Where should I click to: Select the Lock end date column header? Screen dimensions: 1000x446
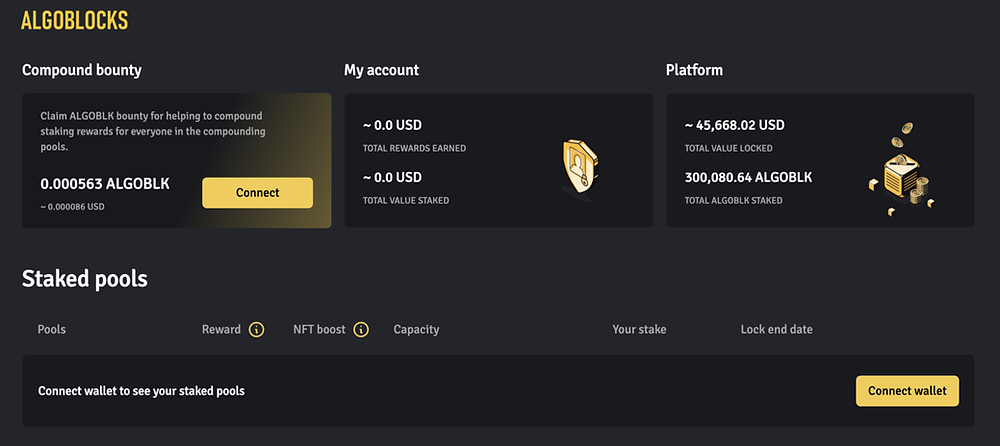click(776, 330)
